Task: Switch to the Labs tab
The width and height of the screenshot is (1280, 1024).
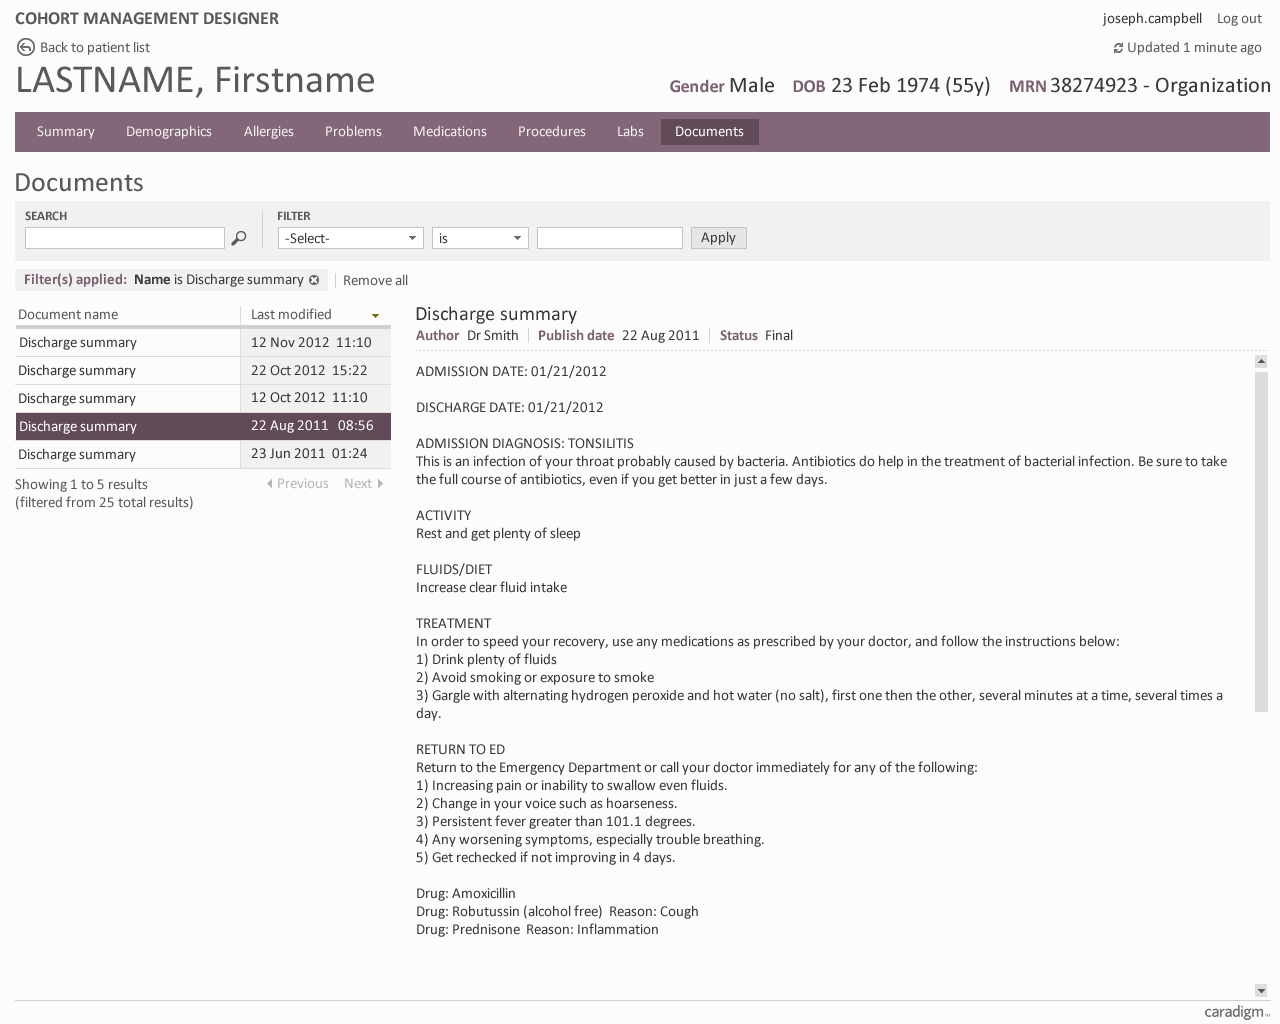Action: point(630,131)
